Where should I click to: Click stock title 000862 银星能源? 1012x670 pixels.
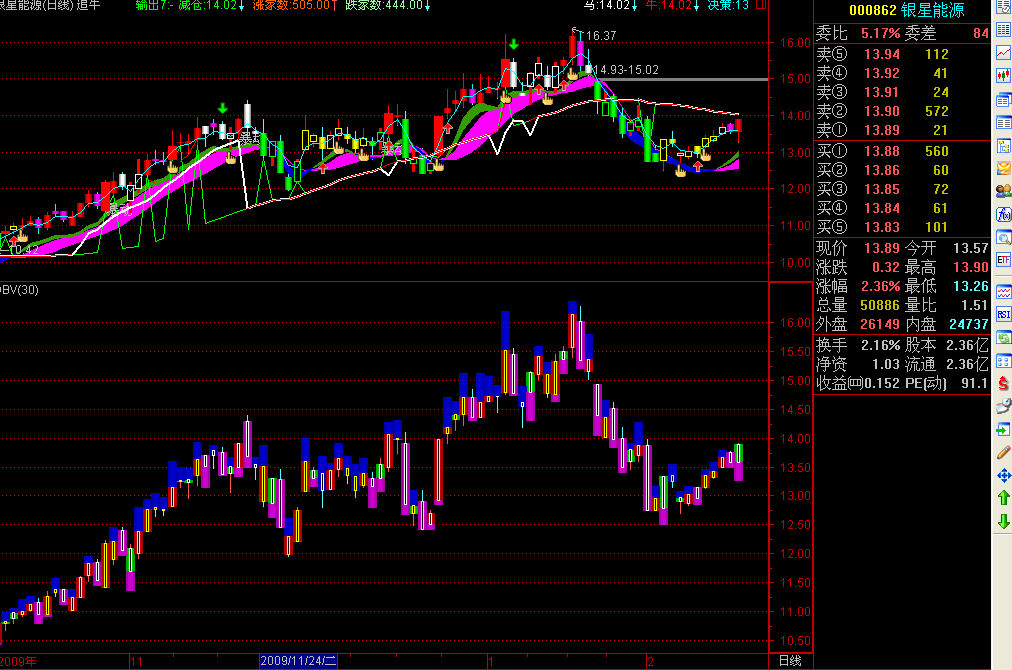906,10
